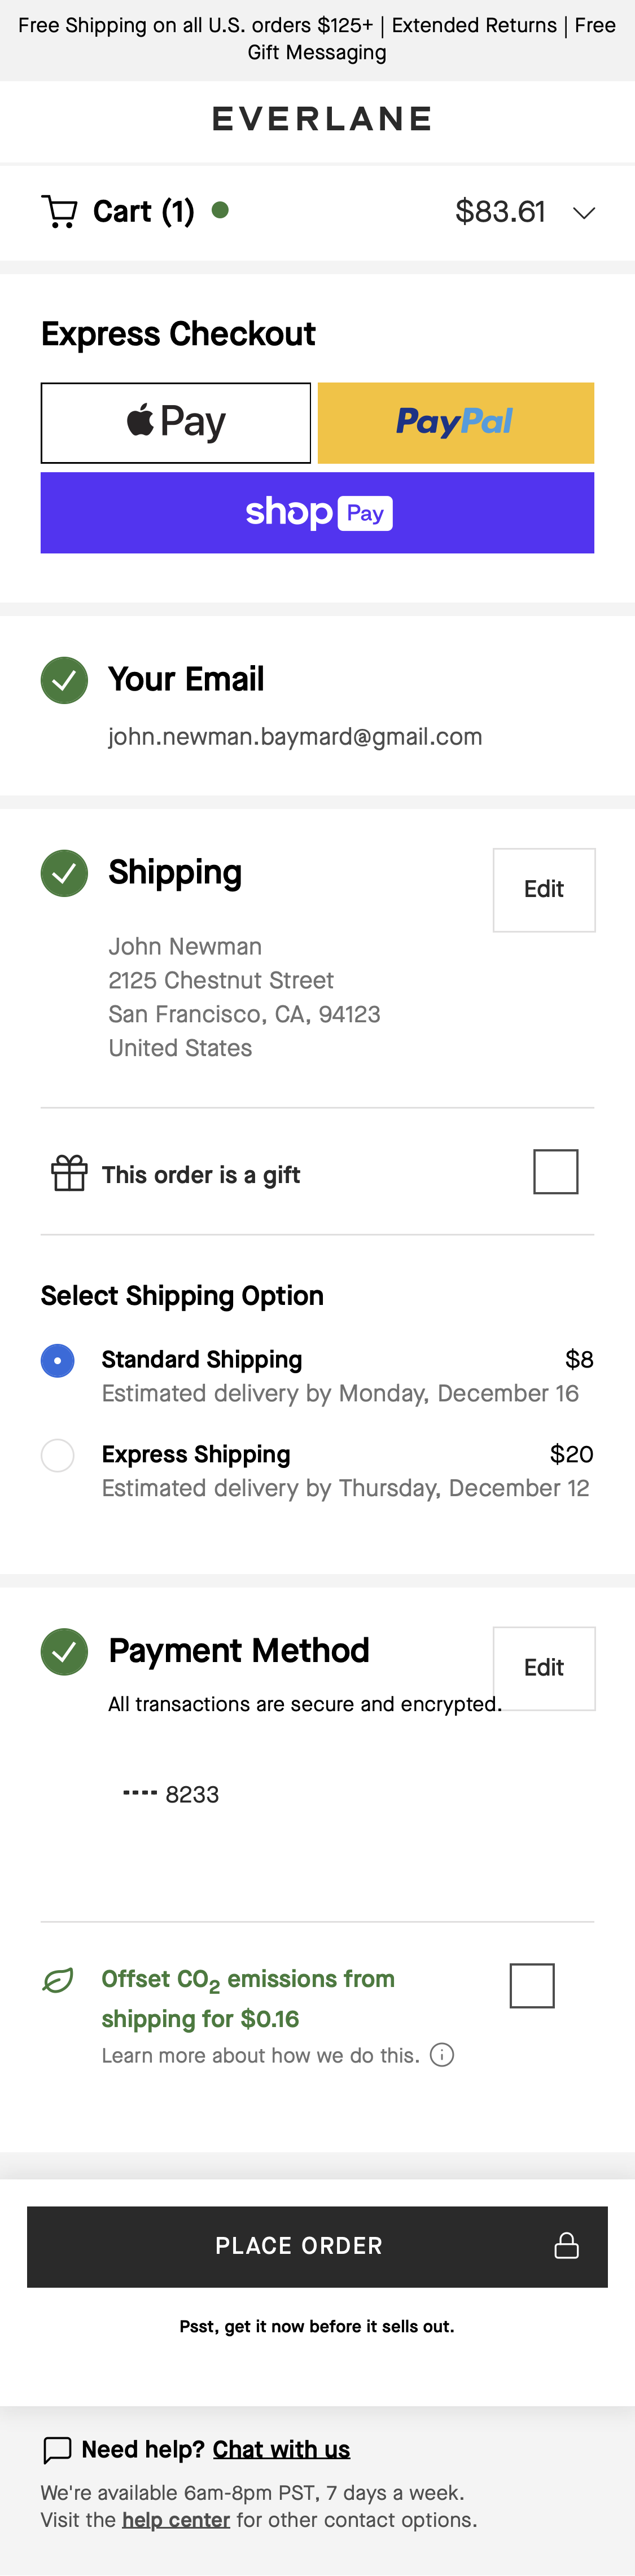Screen dimensions: 635x2576
Task: Click the shopping cart icon
Action: (60, 211)
